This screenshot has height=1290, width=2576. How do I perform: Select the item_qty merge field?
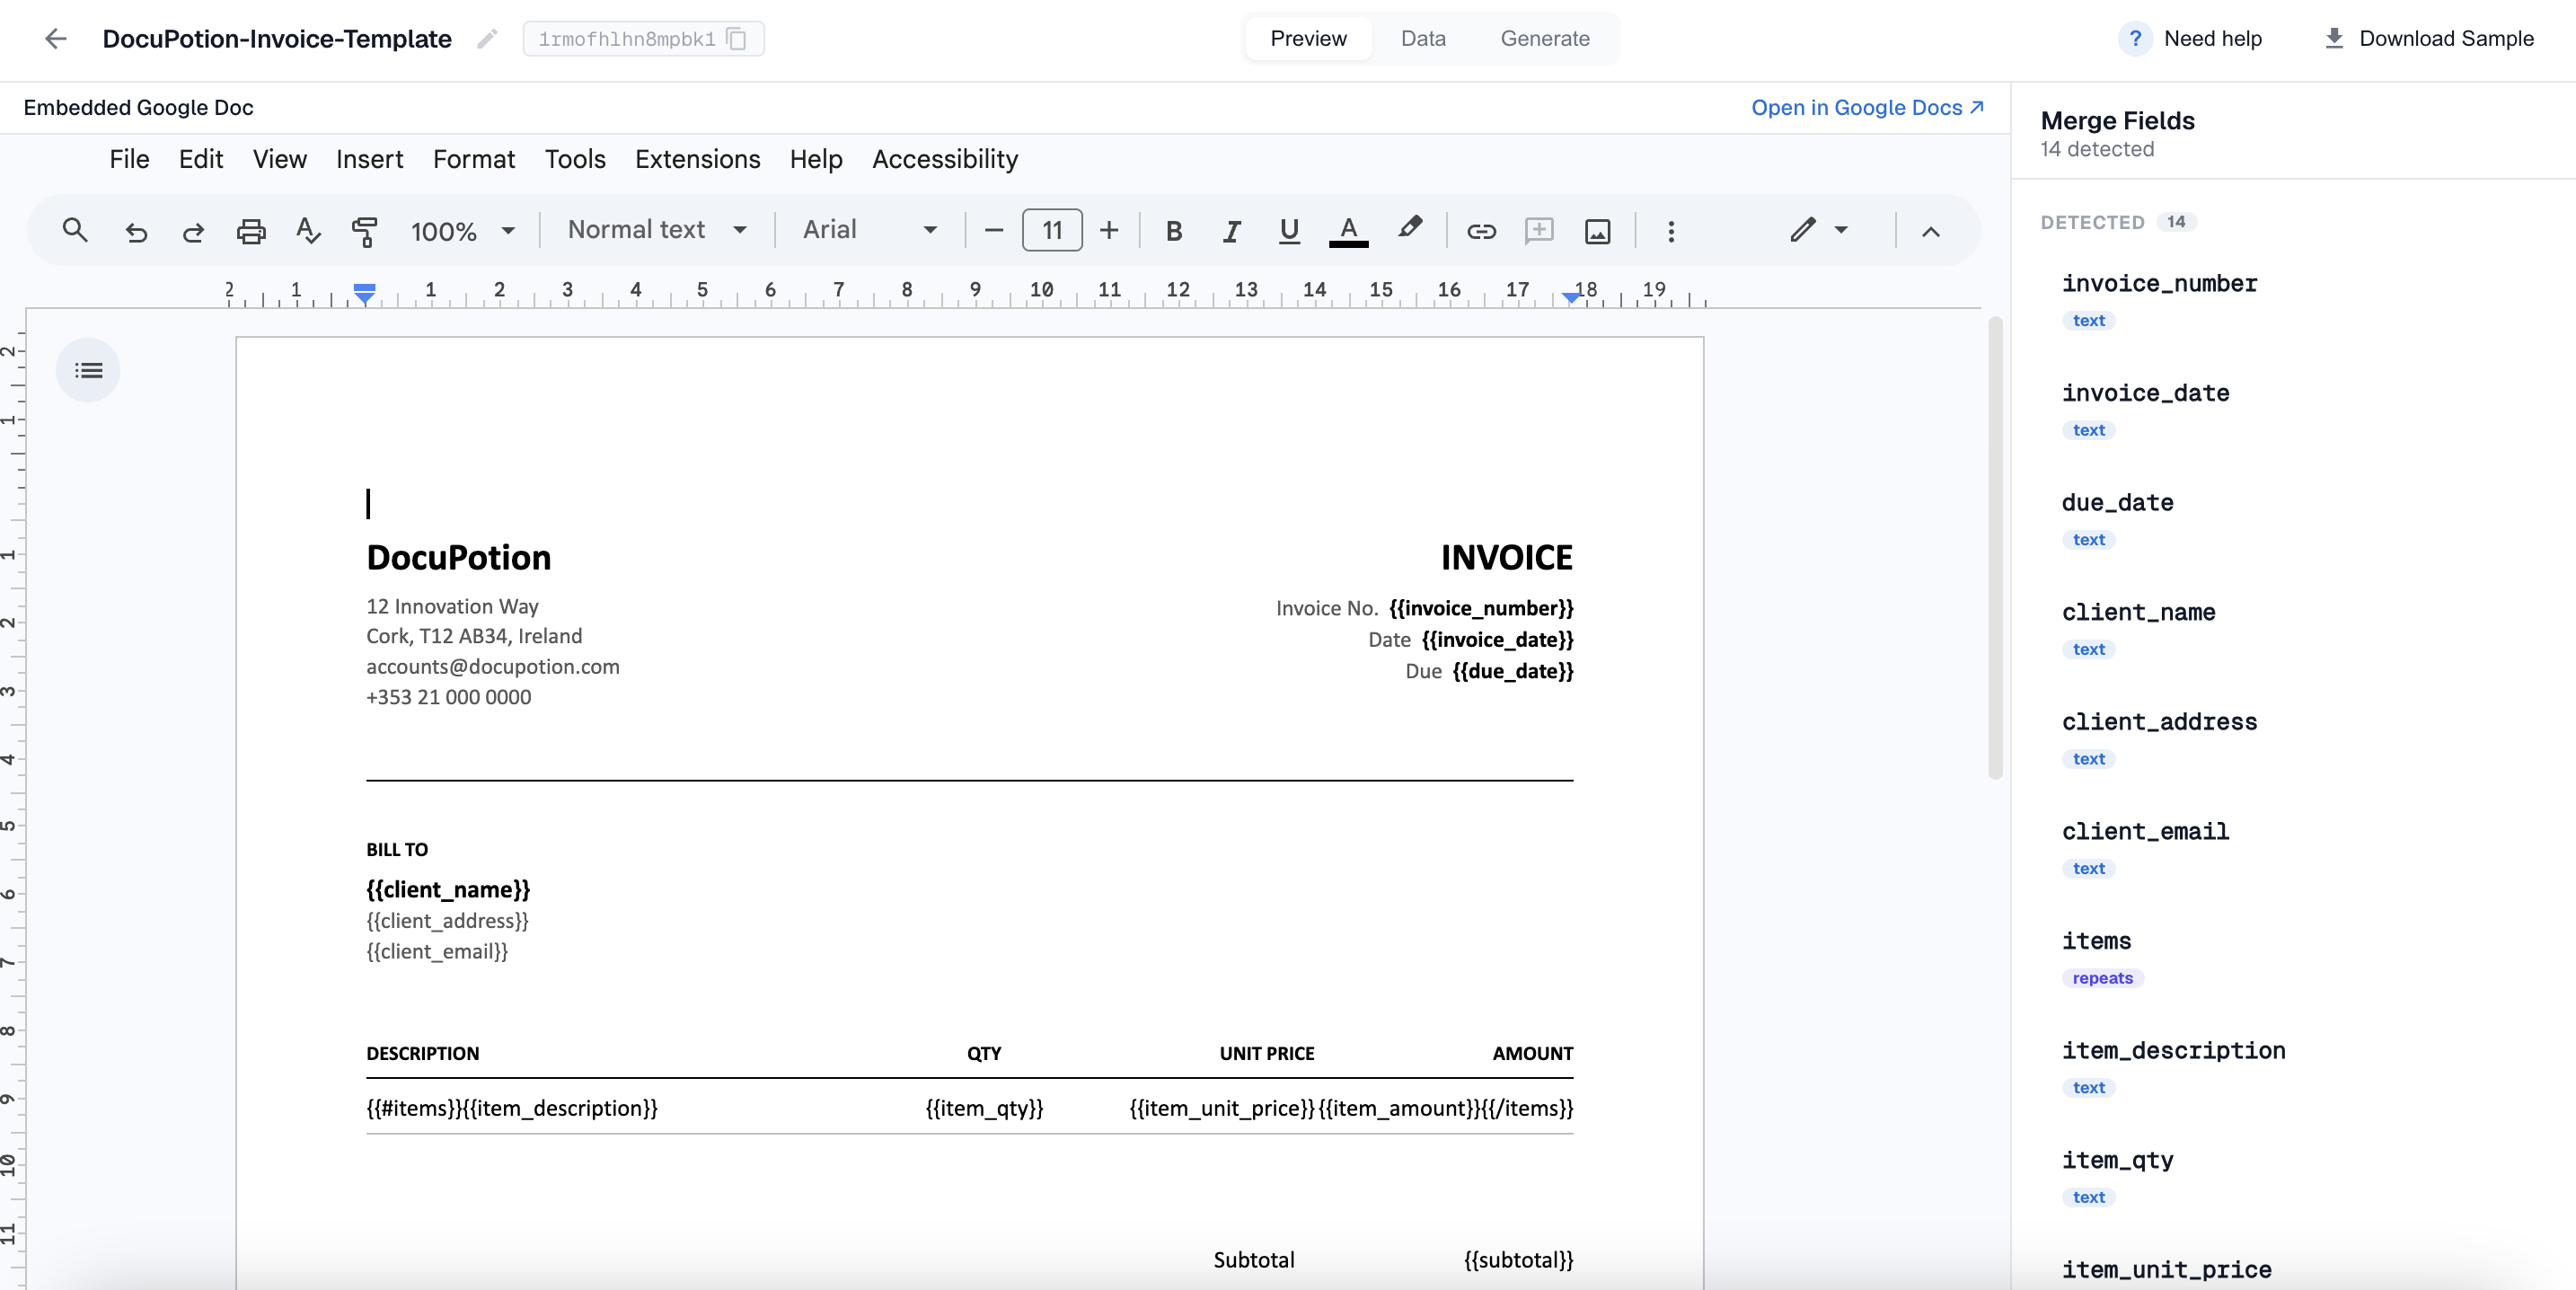coord(2117,1160)
